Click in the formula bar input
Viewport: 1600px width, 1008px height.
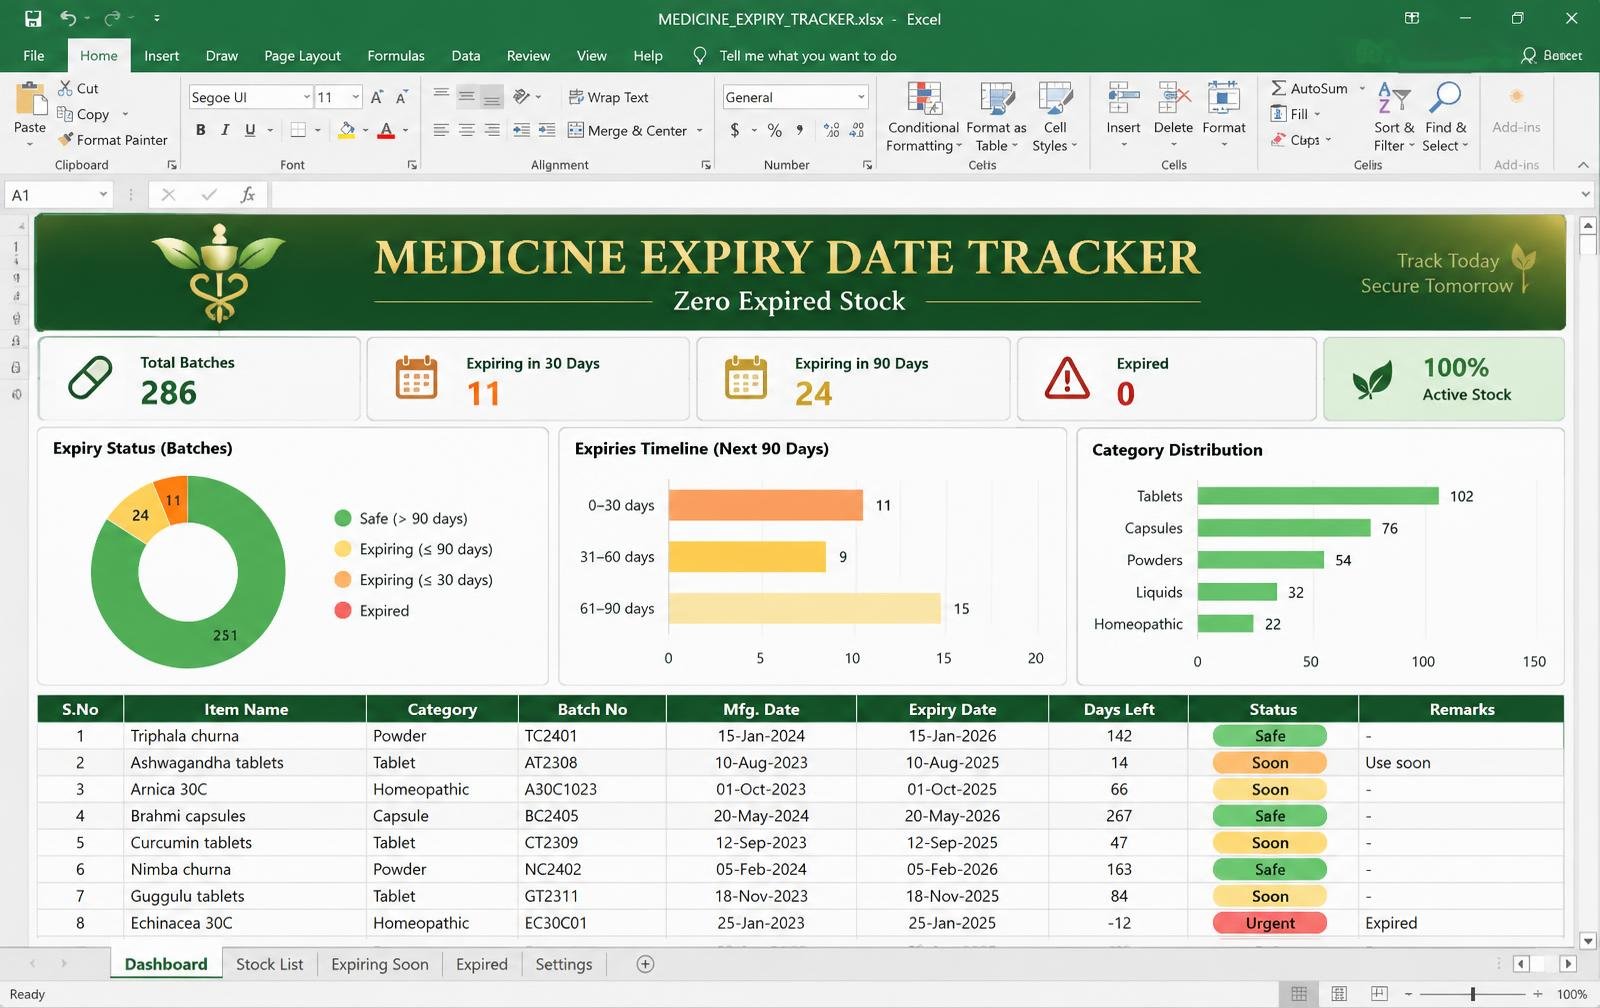point(922,195)
